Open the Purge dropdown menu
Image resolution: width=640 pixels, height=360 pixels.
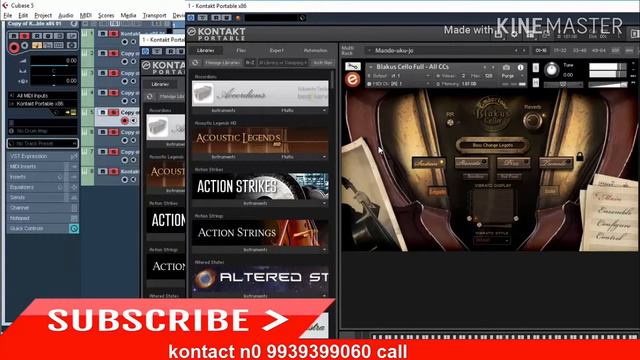[x=513, y=76]
